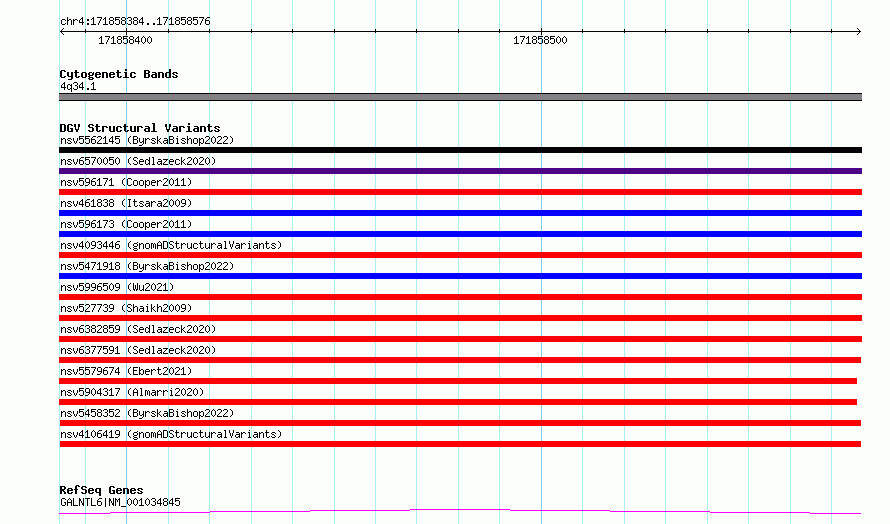This screenshot has height=524, width=890.
Task: Click label nsv5562145 (ByrskaBishop2022)
Action: (147, 140)
